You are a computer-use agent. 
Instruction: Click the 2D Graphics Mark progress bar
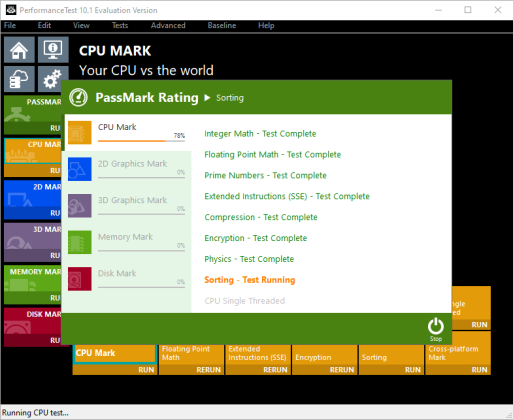(141, 178)
